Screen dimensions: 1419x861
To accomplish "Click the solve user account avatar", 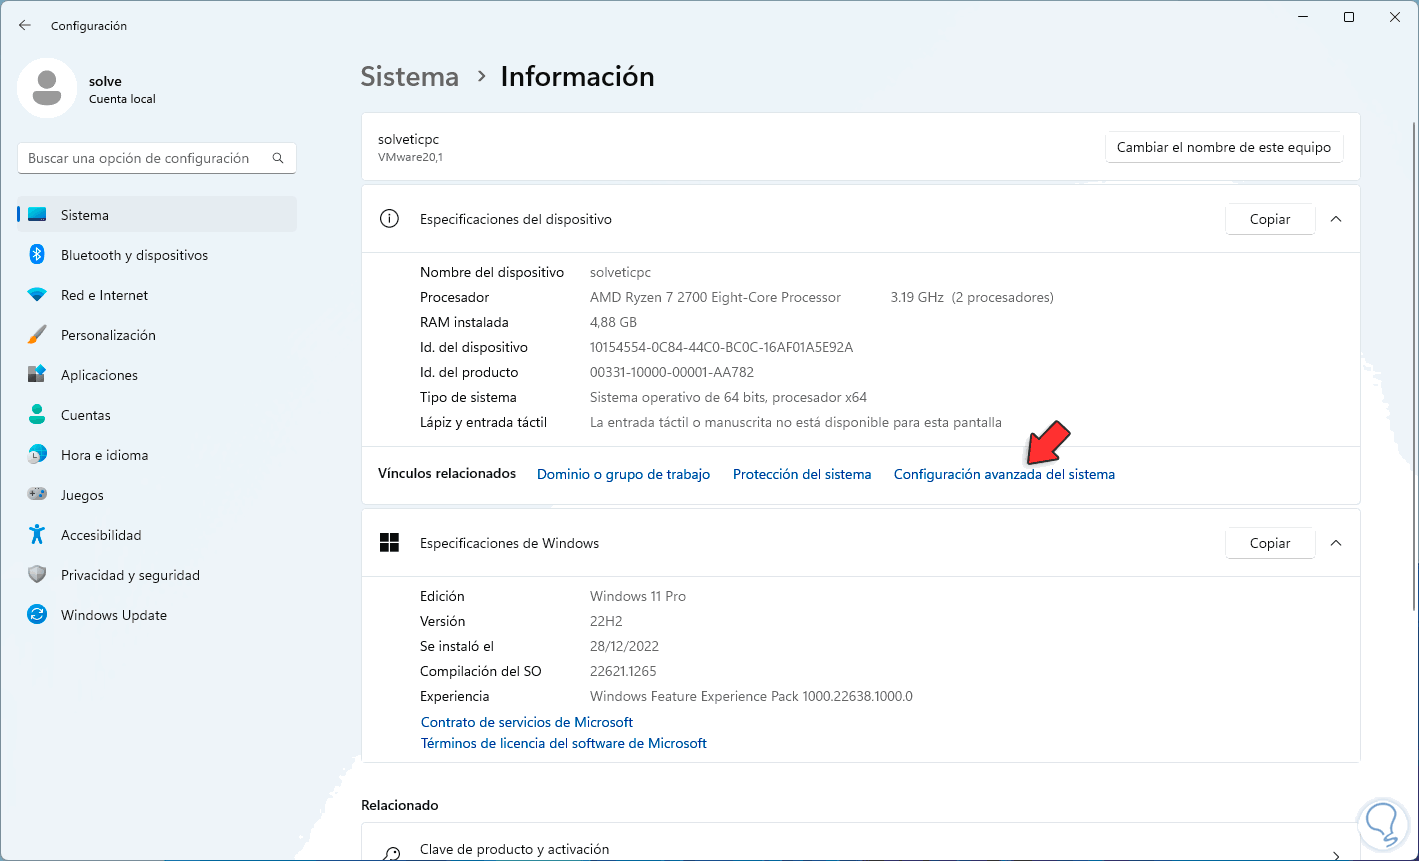I will pos(47,88).
